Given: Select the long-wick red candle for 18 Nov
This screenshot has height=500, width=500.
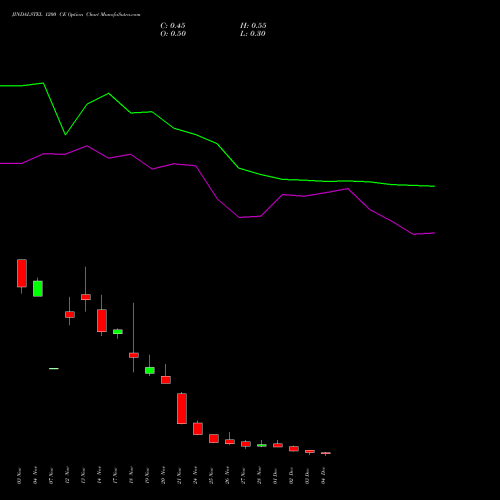Looking at the screenshot, I should tap(134, 355).
